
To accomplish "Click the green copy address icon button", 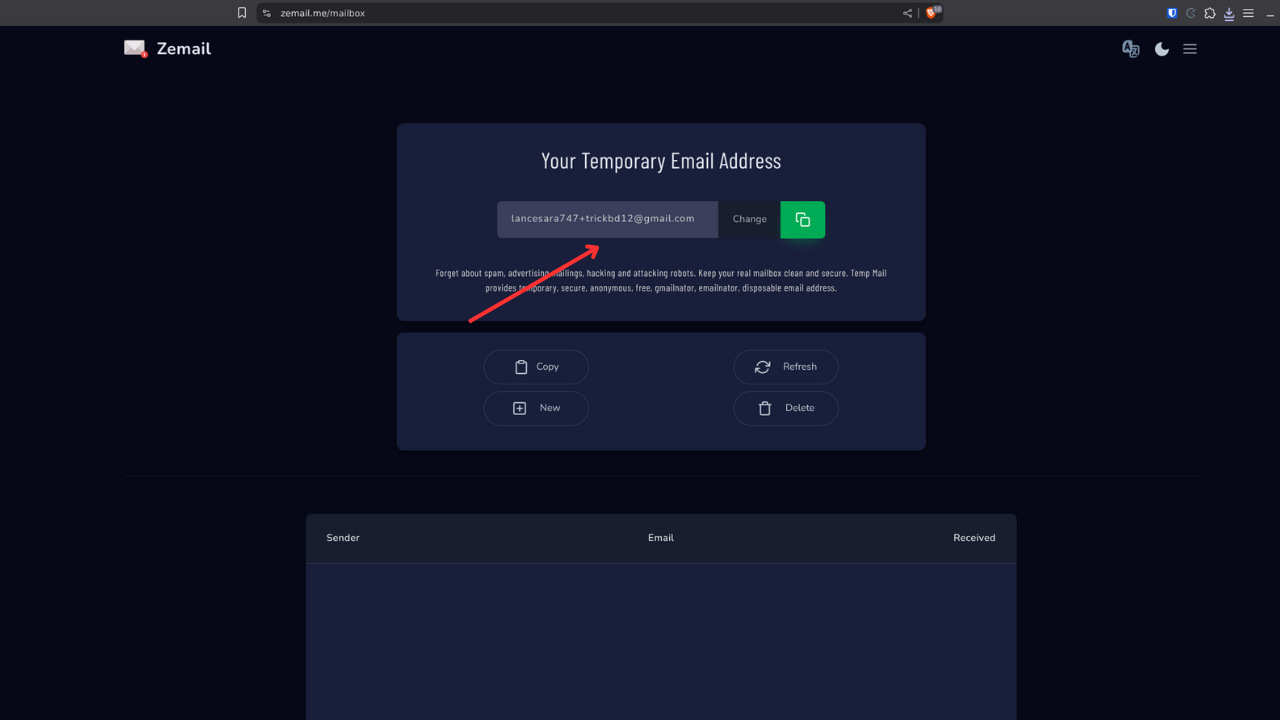I will tap(802, 220).
